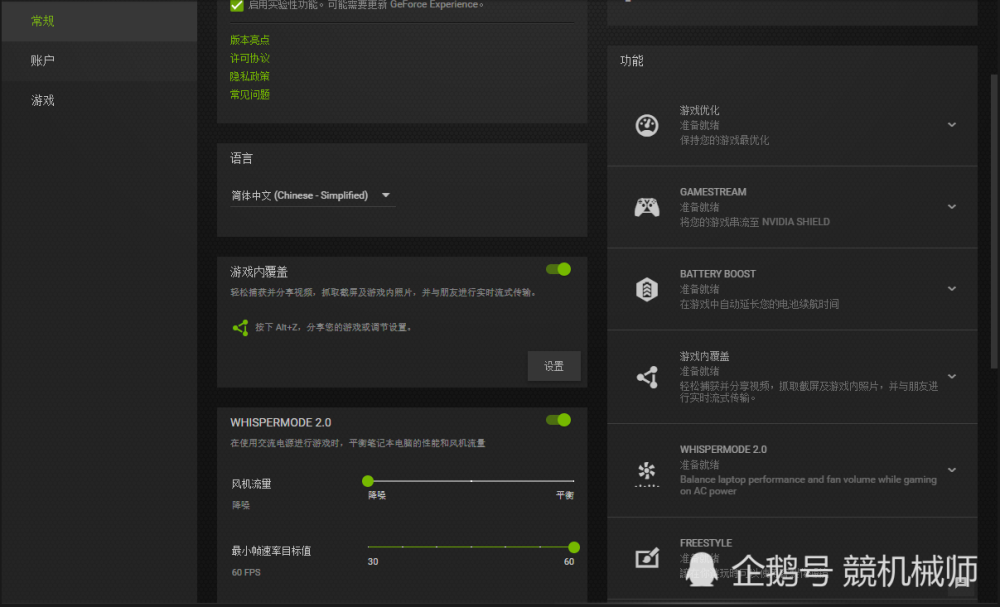This screenshot has height=607, width=1000.
Task: Switch to the 游戏 settings tab
Action: tap(99, 101)
